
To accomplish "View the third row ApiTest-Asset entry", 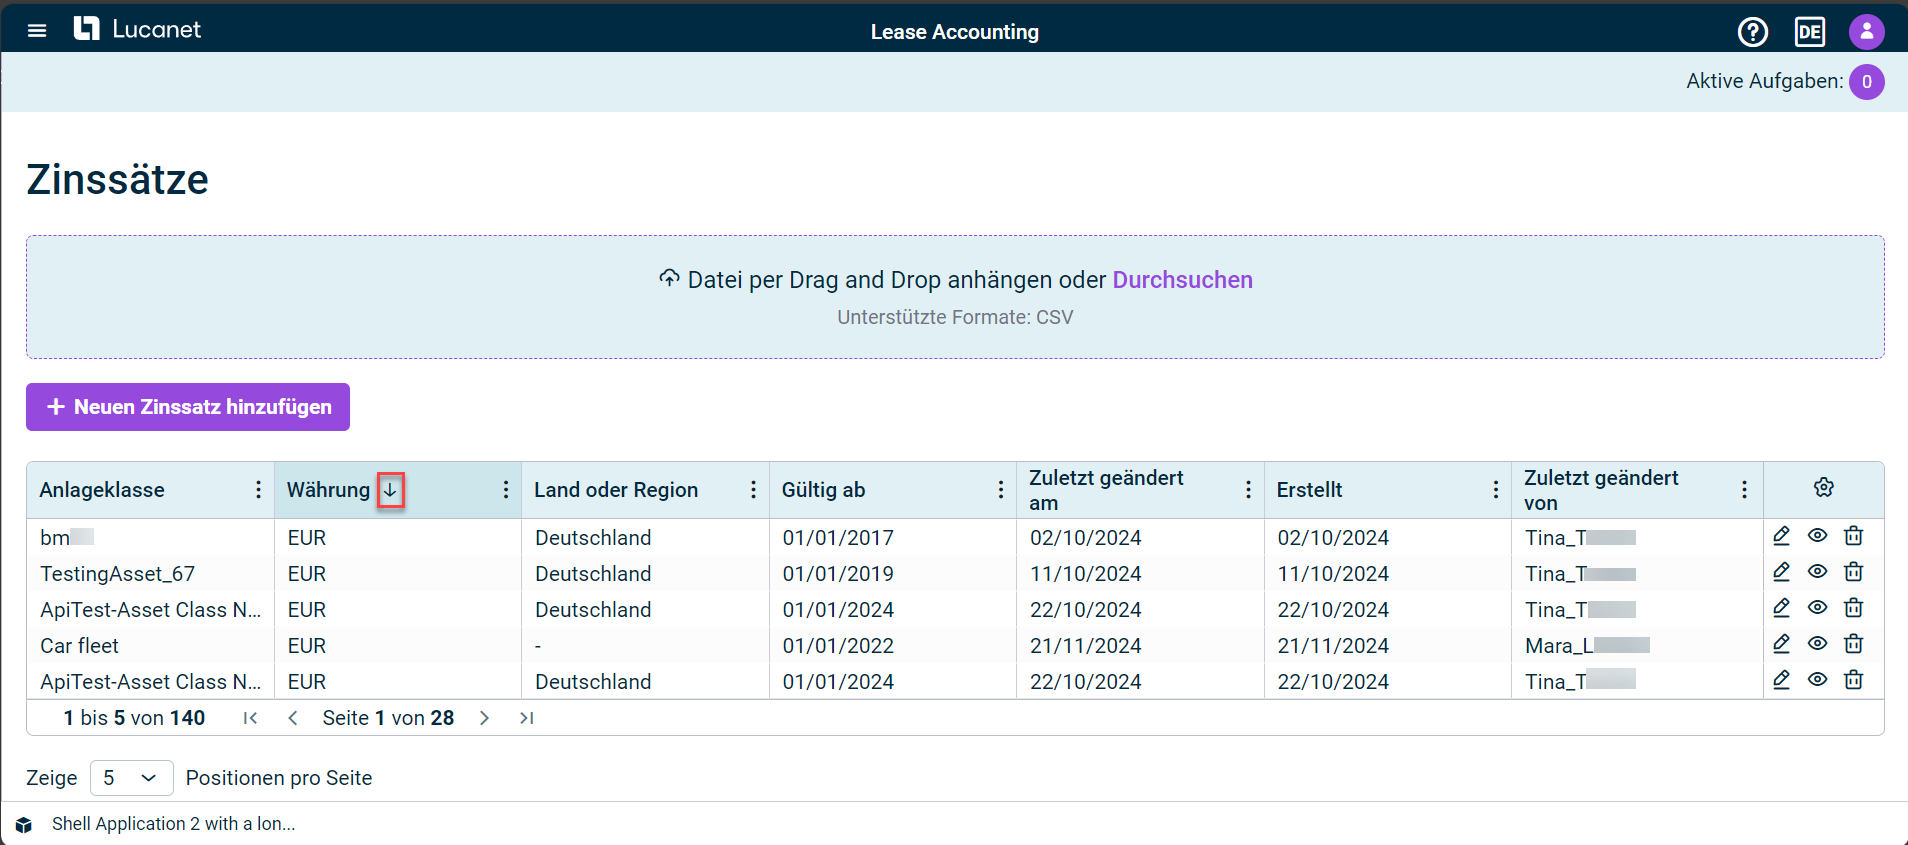I will tap(1818, 608).
